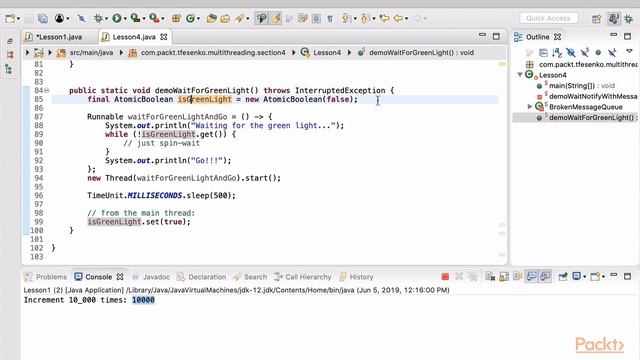Toggle Hide Local Types in Outline
The width and height of the screenshot is (640, 360).
coord(611,52)
